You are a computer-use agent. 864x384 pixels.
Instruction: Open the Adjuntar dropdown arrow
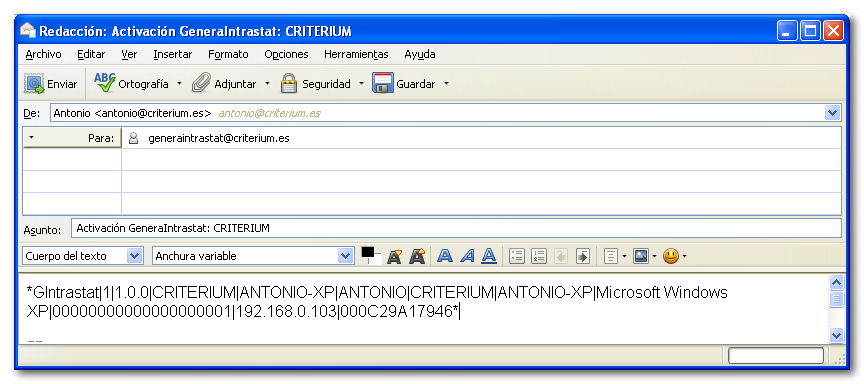[267, 84]
